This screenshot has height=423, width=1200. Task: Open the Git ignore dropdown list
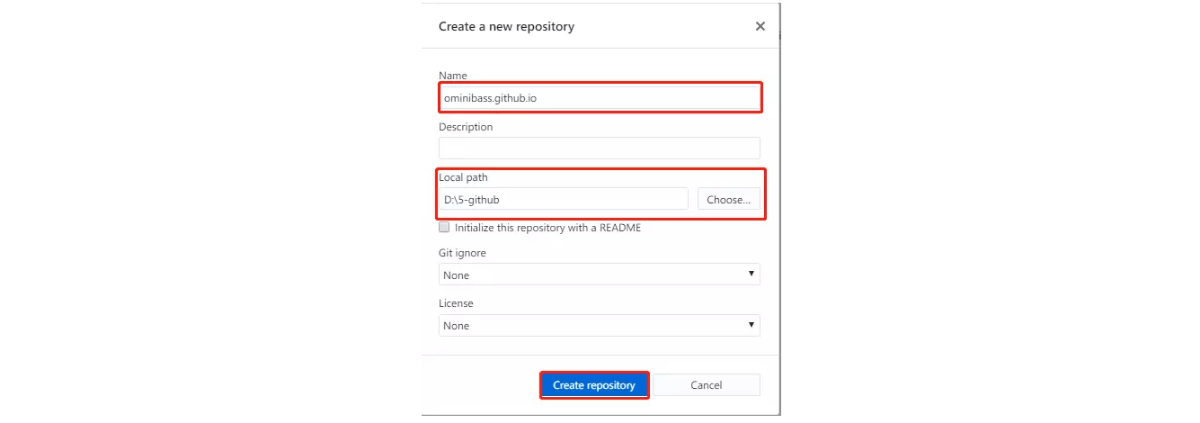(x=599, y=274)
